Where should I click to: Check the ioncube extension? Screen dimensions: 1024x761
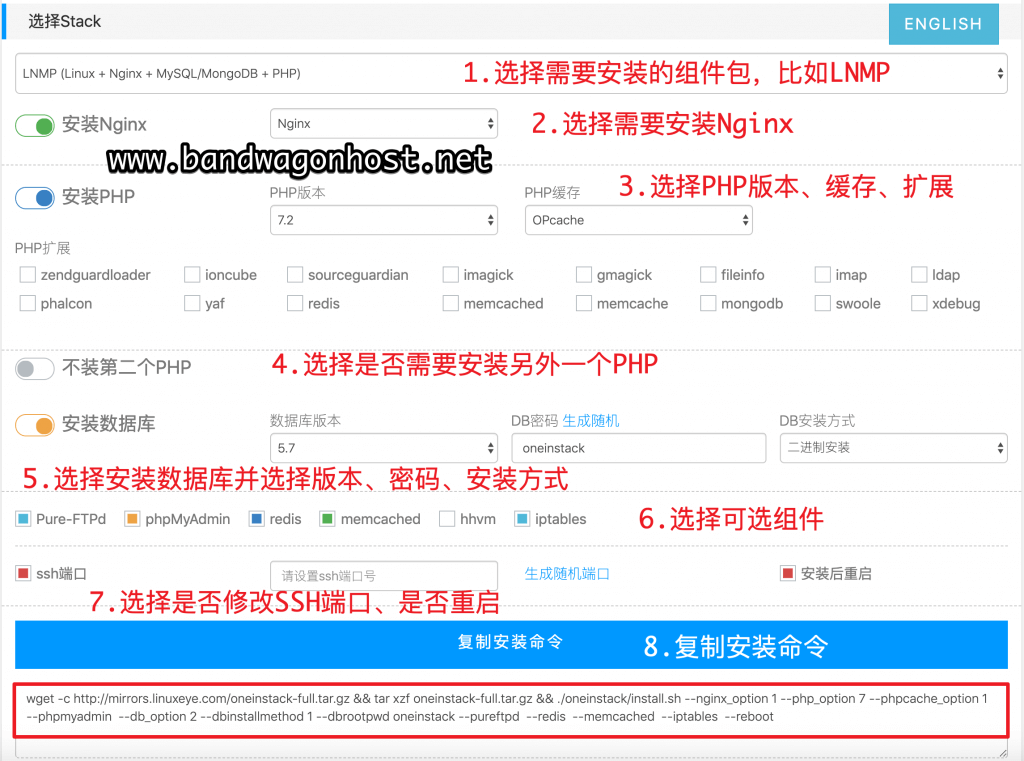click(x=192, y=274)
